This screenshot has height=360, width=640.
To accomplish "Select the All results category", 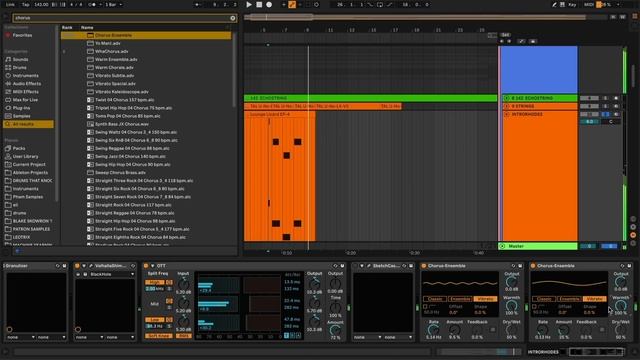I will pyautogui.click(x=28, y=124).
